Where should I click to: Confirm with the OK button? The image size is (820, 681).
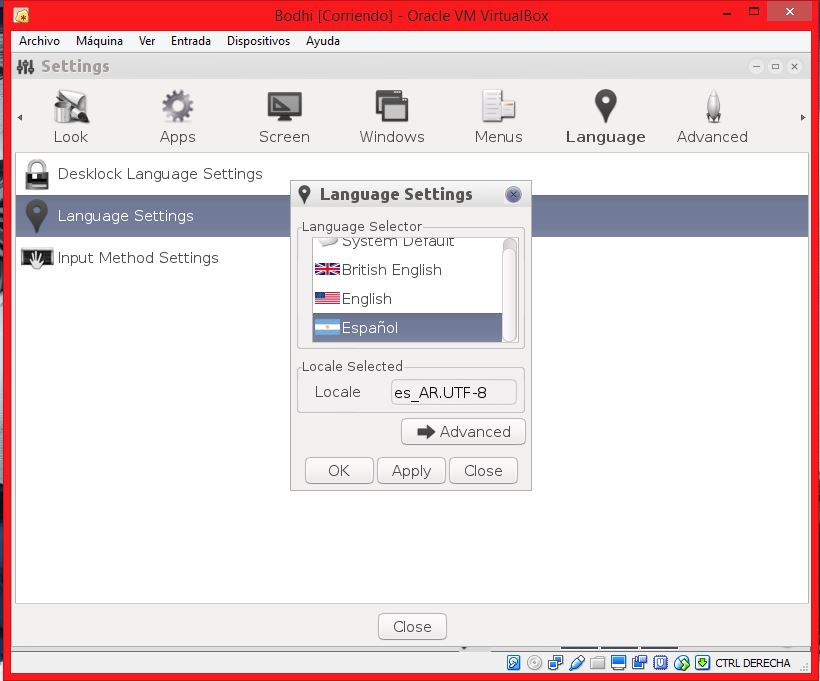pos(339,471)
